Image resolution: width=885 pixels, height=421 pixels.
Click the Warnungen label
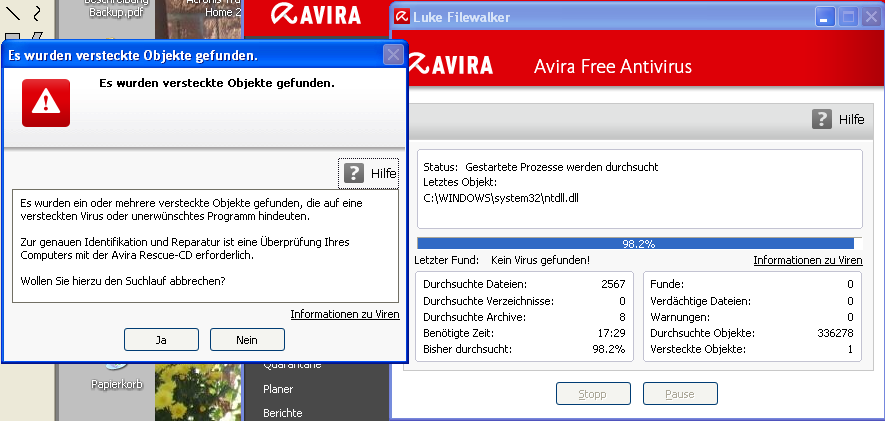pos(680,317)
